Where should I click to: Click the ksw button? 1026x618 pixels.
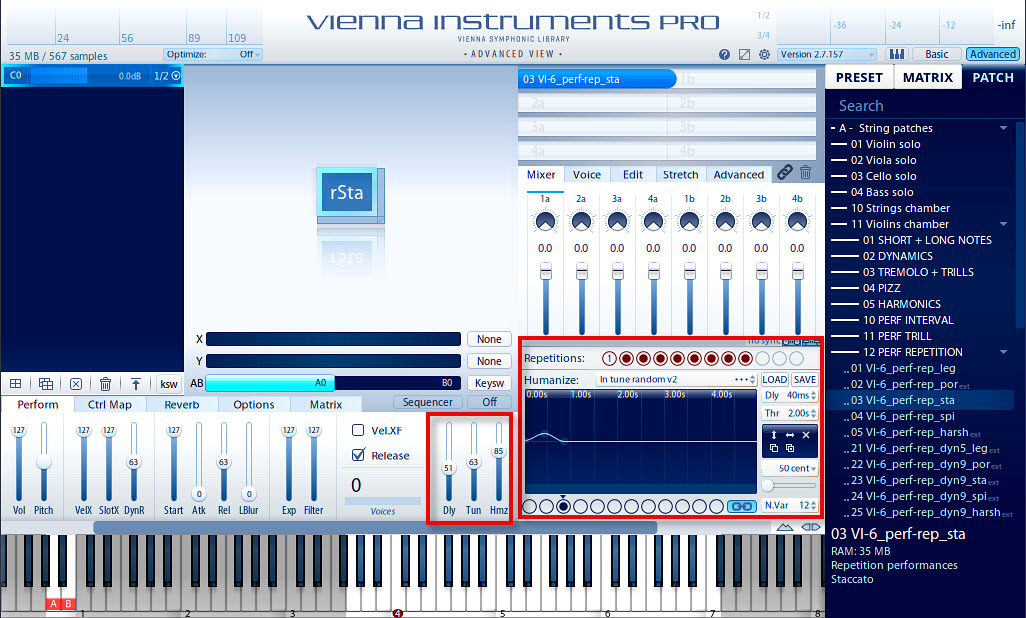tap(169, 384)
